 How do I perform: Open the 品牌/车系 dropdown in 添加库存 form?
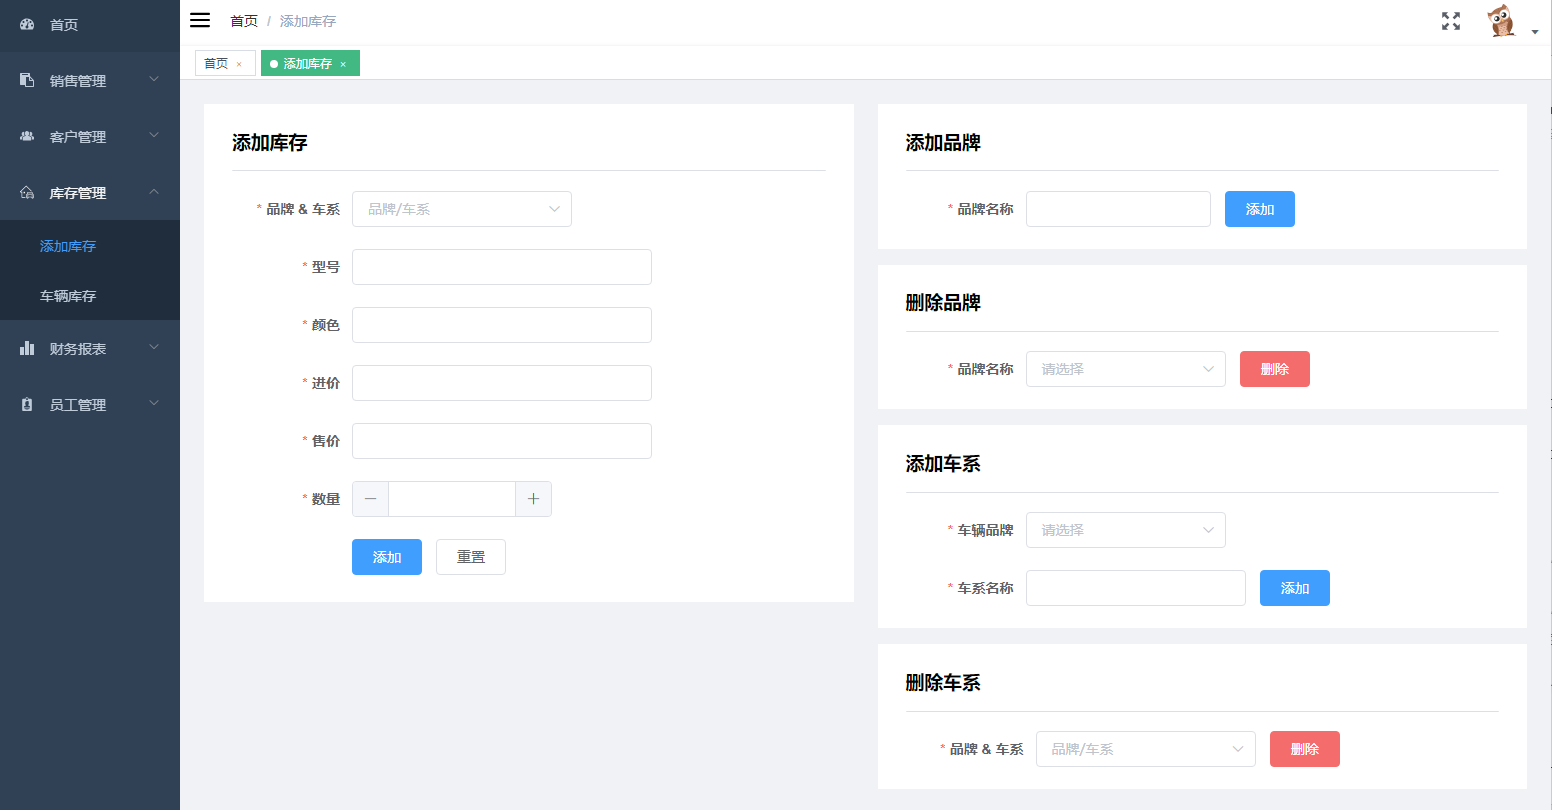click(x=461, y=209)
